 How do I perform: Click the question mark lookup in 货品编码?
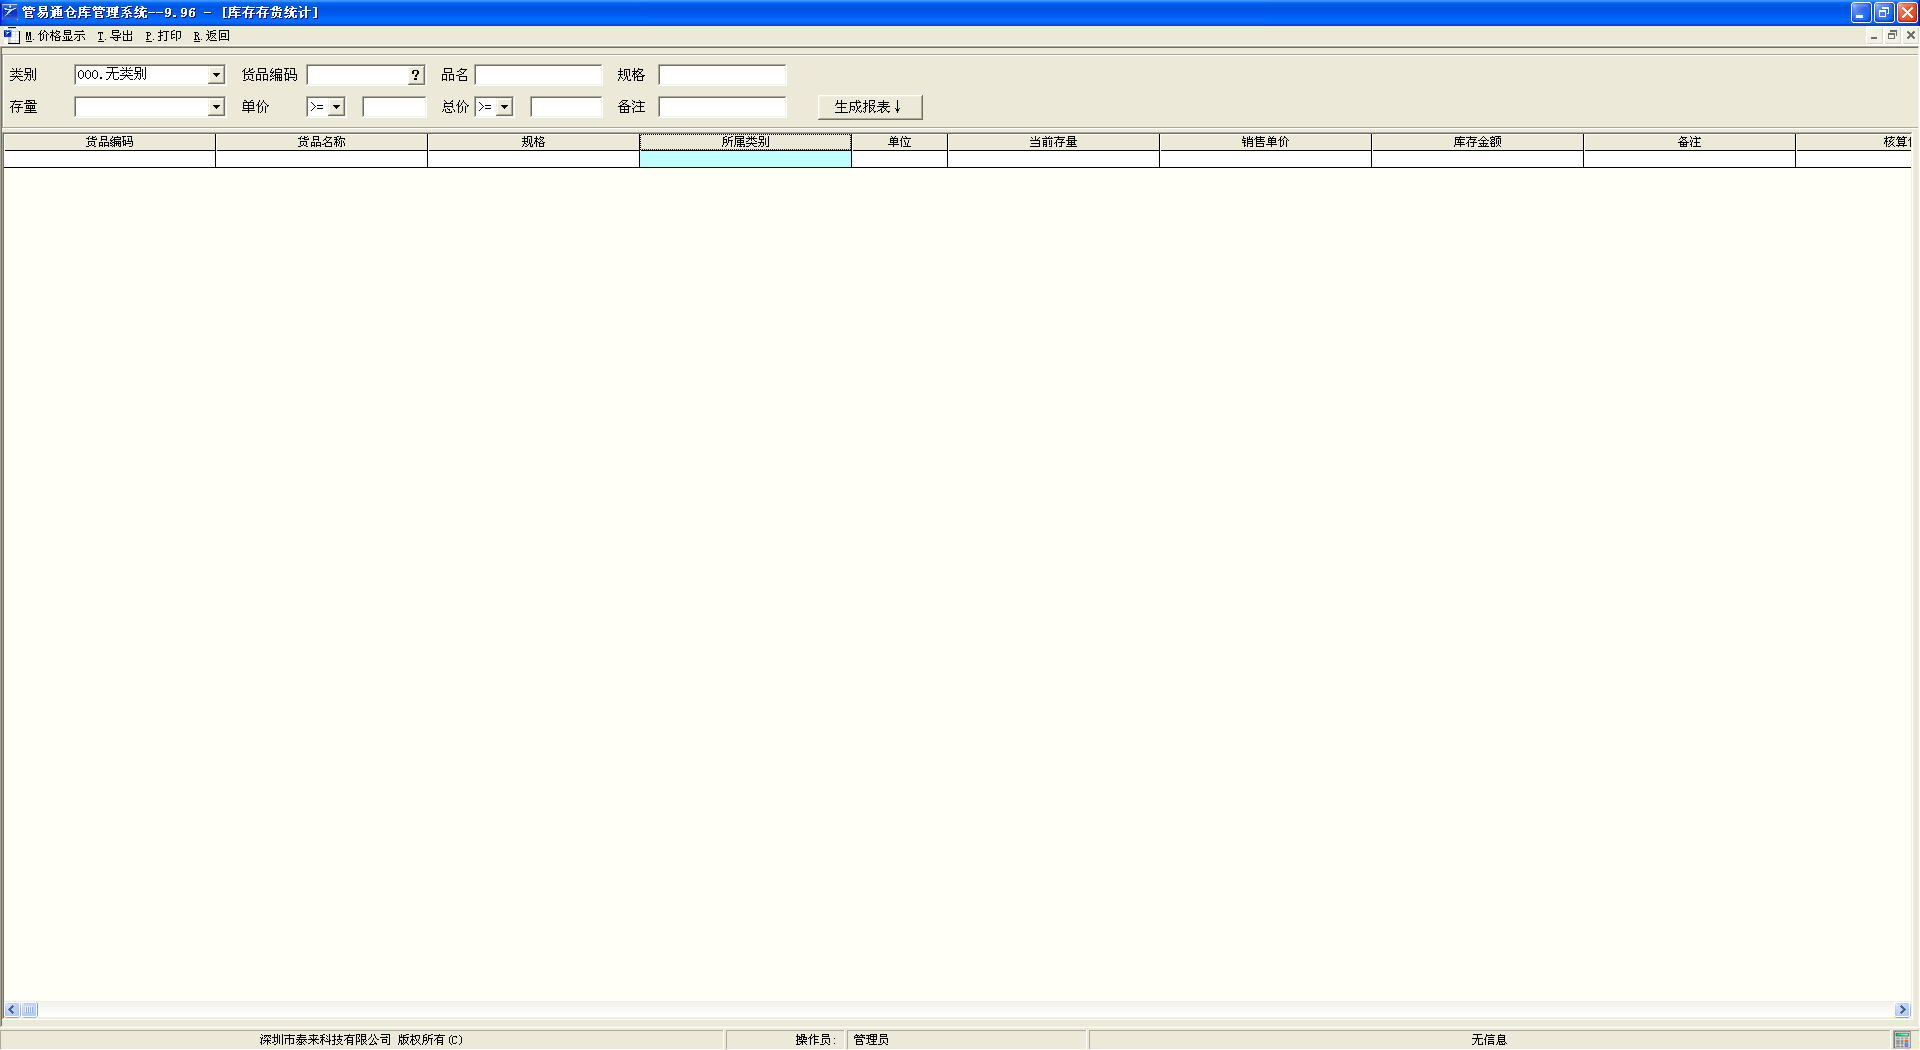coord(416,75)
